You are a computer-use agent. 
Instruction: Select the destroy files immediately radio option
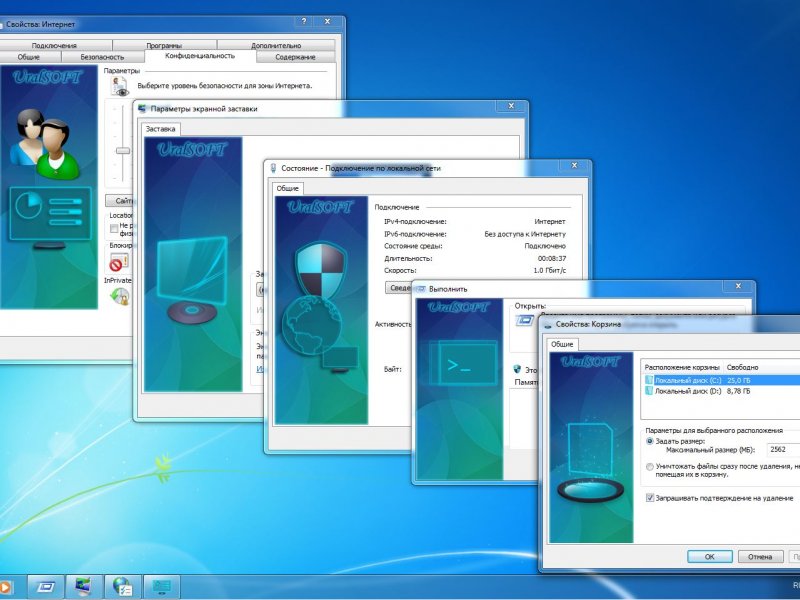(649, 466)
